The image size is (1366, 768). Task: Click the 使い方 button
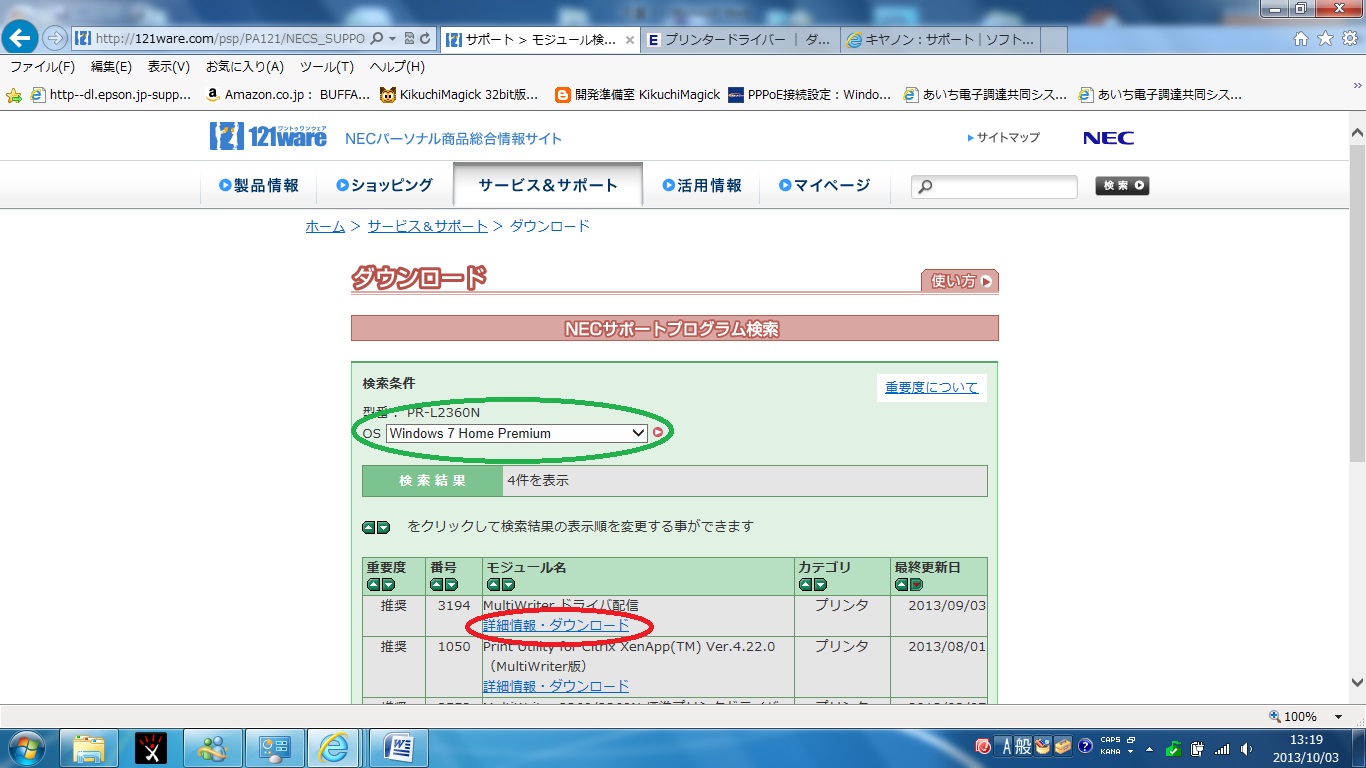tap(960, 281)
